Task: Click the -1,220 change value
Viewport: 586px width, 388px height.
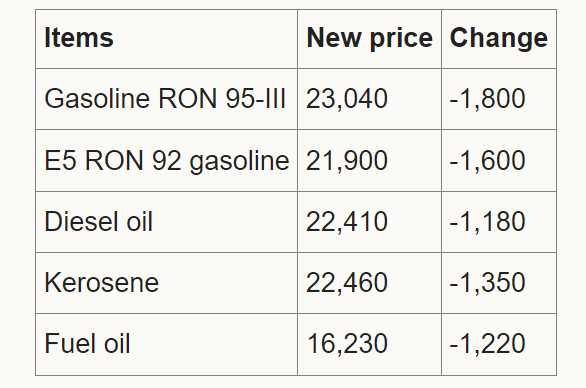Action: point(487,344)
